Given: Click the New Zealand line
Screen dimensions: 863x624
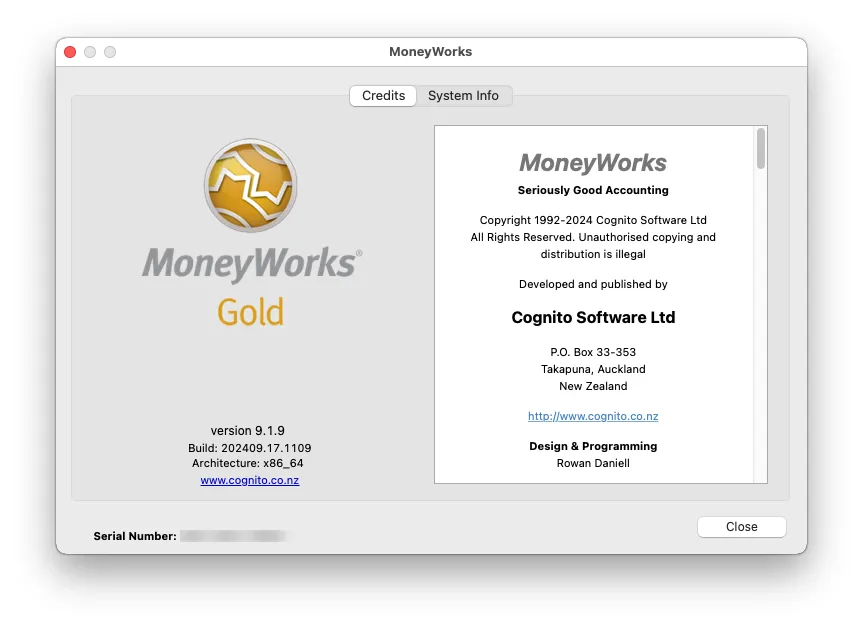Looking at the screenshot, I should (593, 386).
